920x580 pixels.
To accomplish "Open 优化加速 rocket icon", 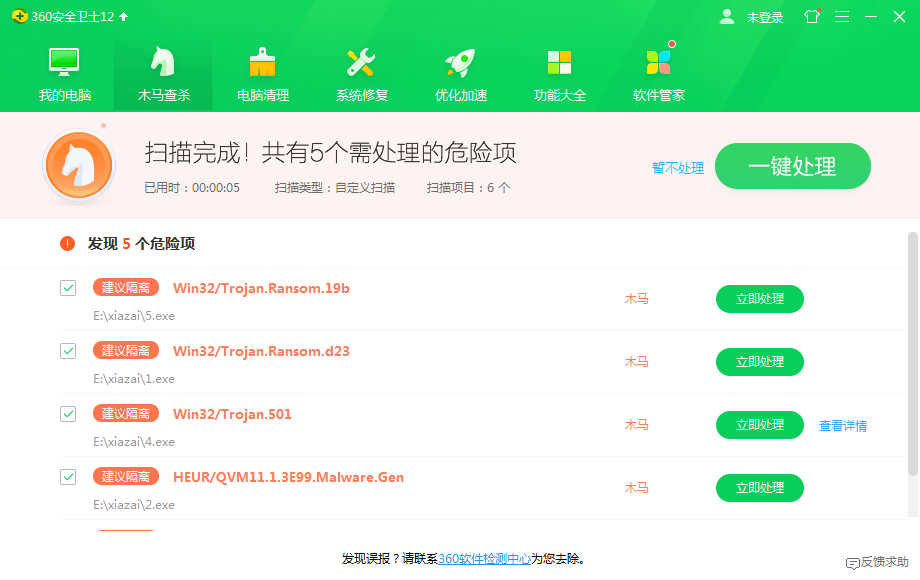I will point(460,62).
